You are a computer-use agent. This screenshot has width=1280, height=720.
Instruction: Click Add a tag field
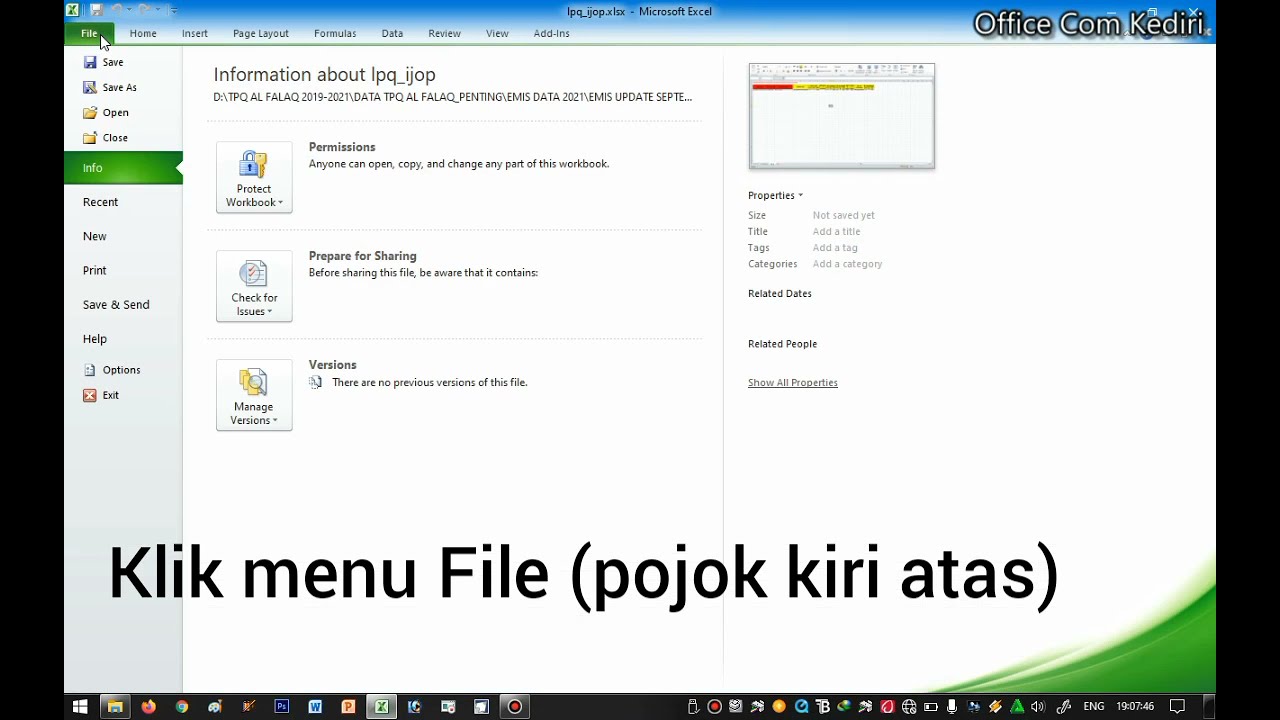pos(835,247)
